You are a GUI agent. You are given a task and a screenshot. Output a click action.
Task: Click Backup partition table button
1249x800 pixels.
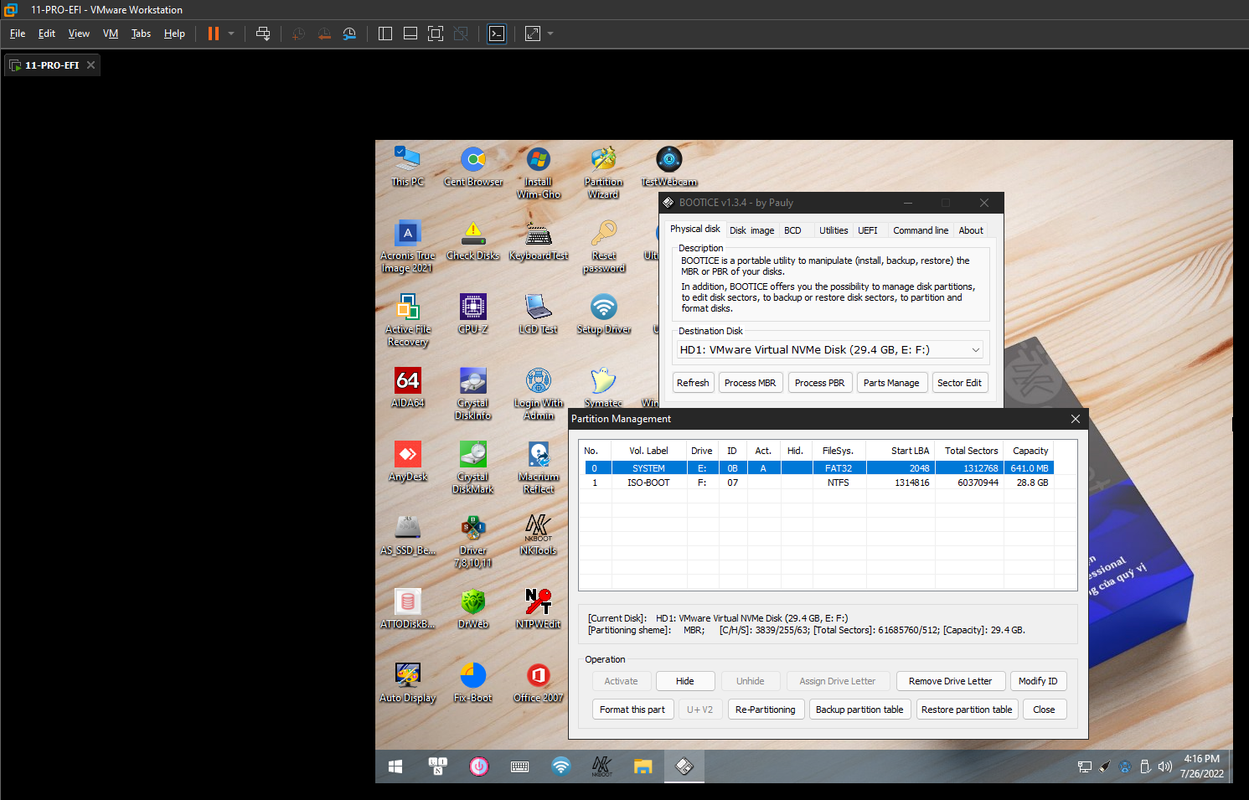pos(859,709)
